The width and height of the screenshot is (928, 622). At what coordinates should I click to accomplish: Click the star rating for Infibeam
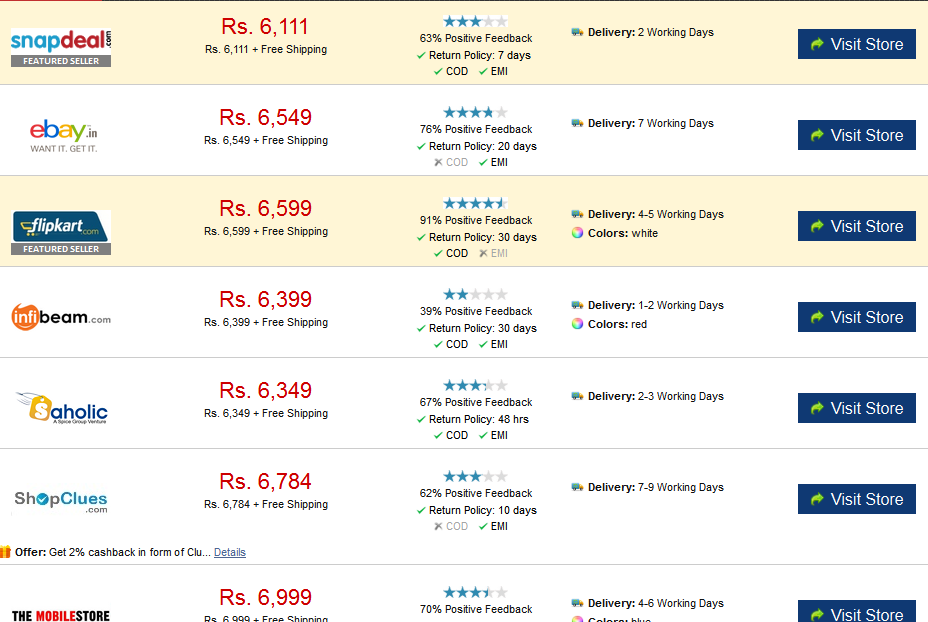[x=475, y=294]
